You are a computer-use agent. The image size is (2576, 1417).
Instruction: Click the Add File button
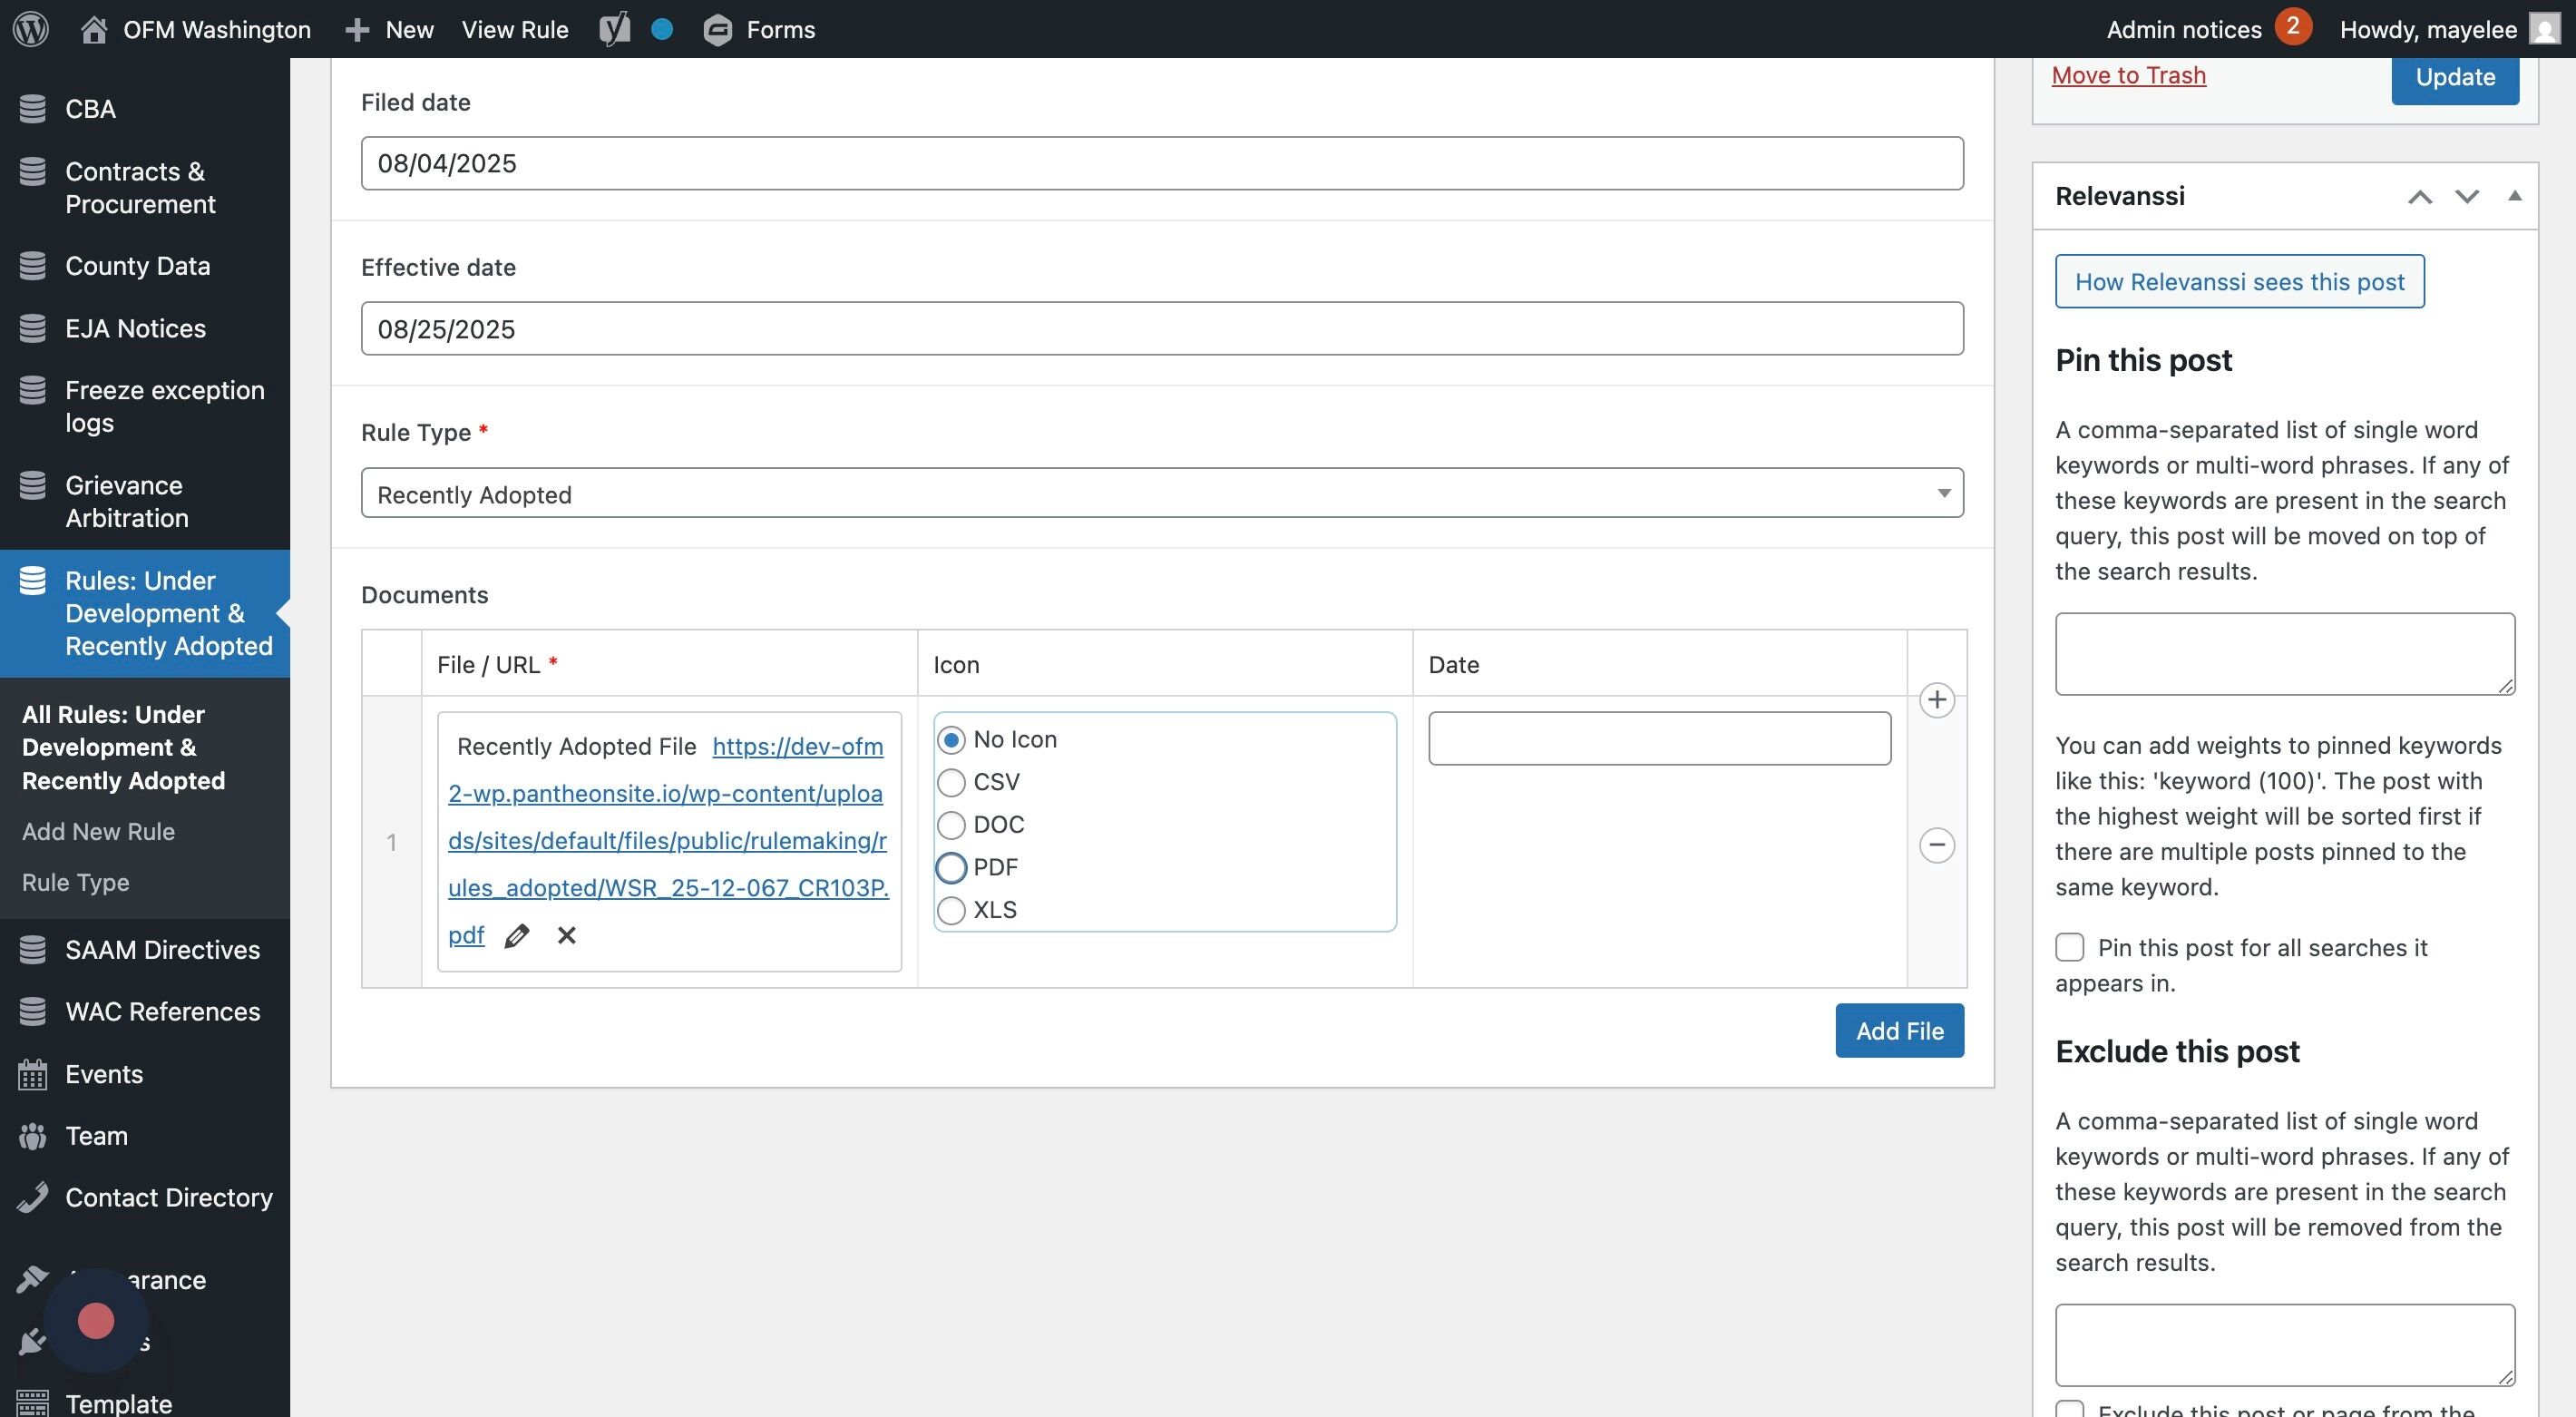[1899, 1031]
